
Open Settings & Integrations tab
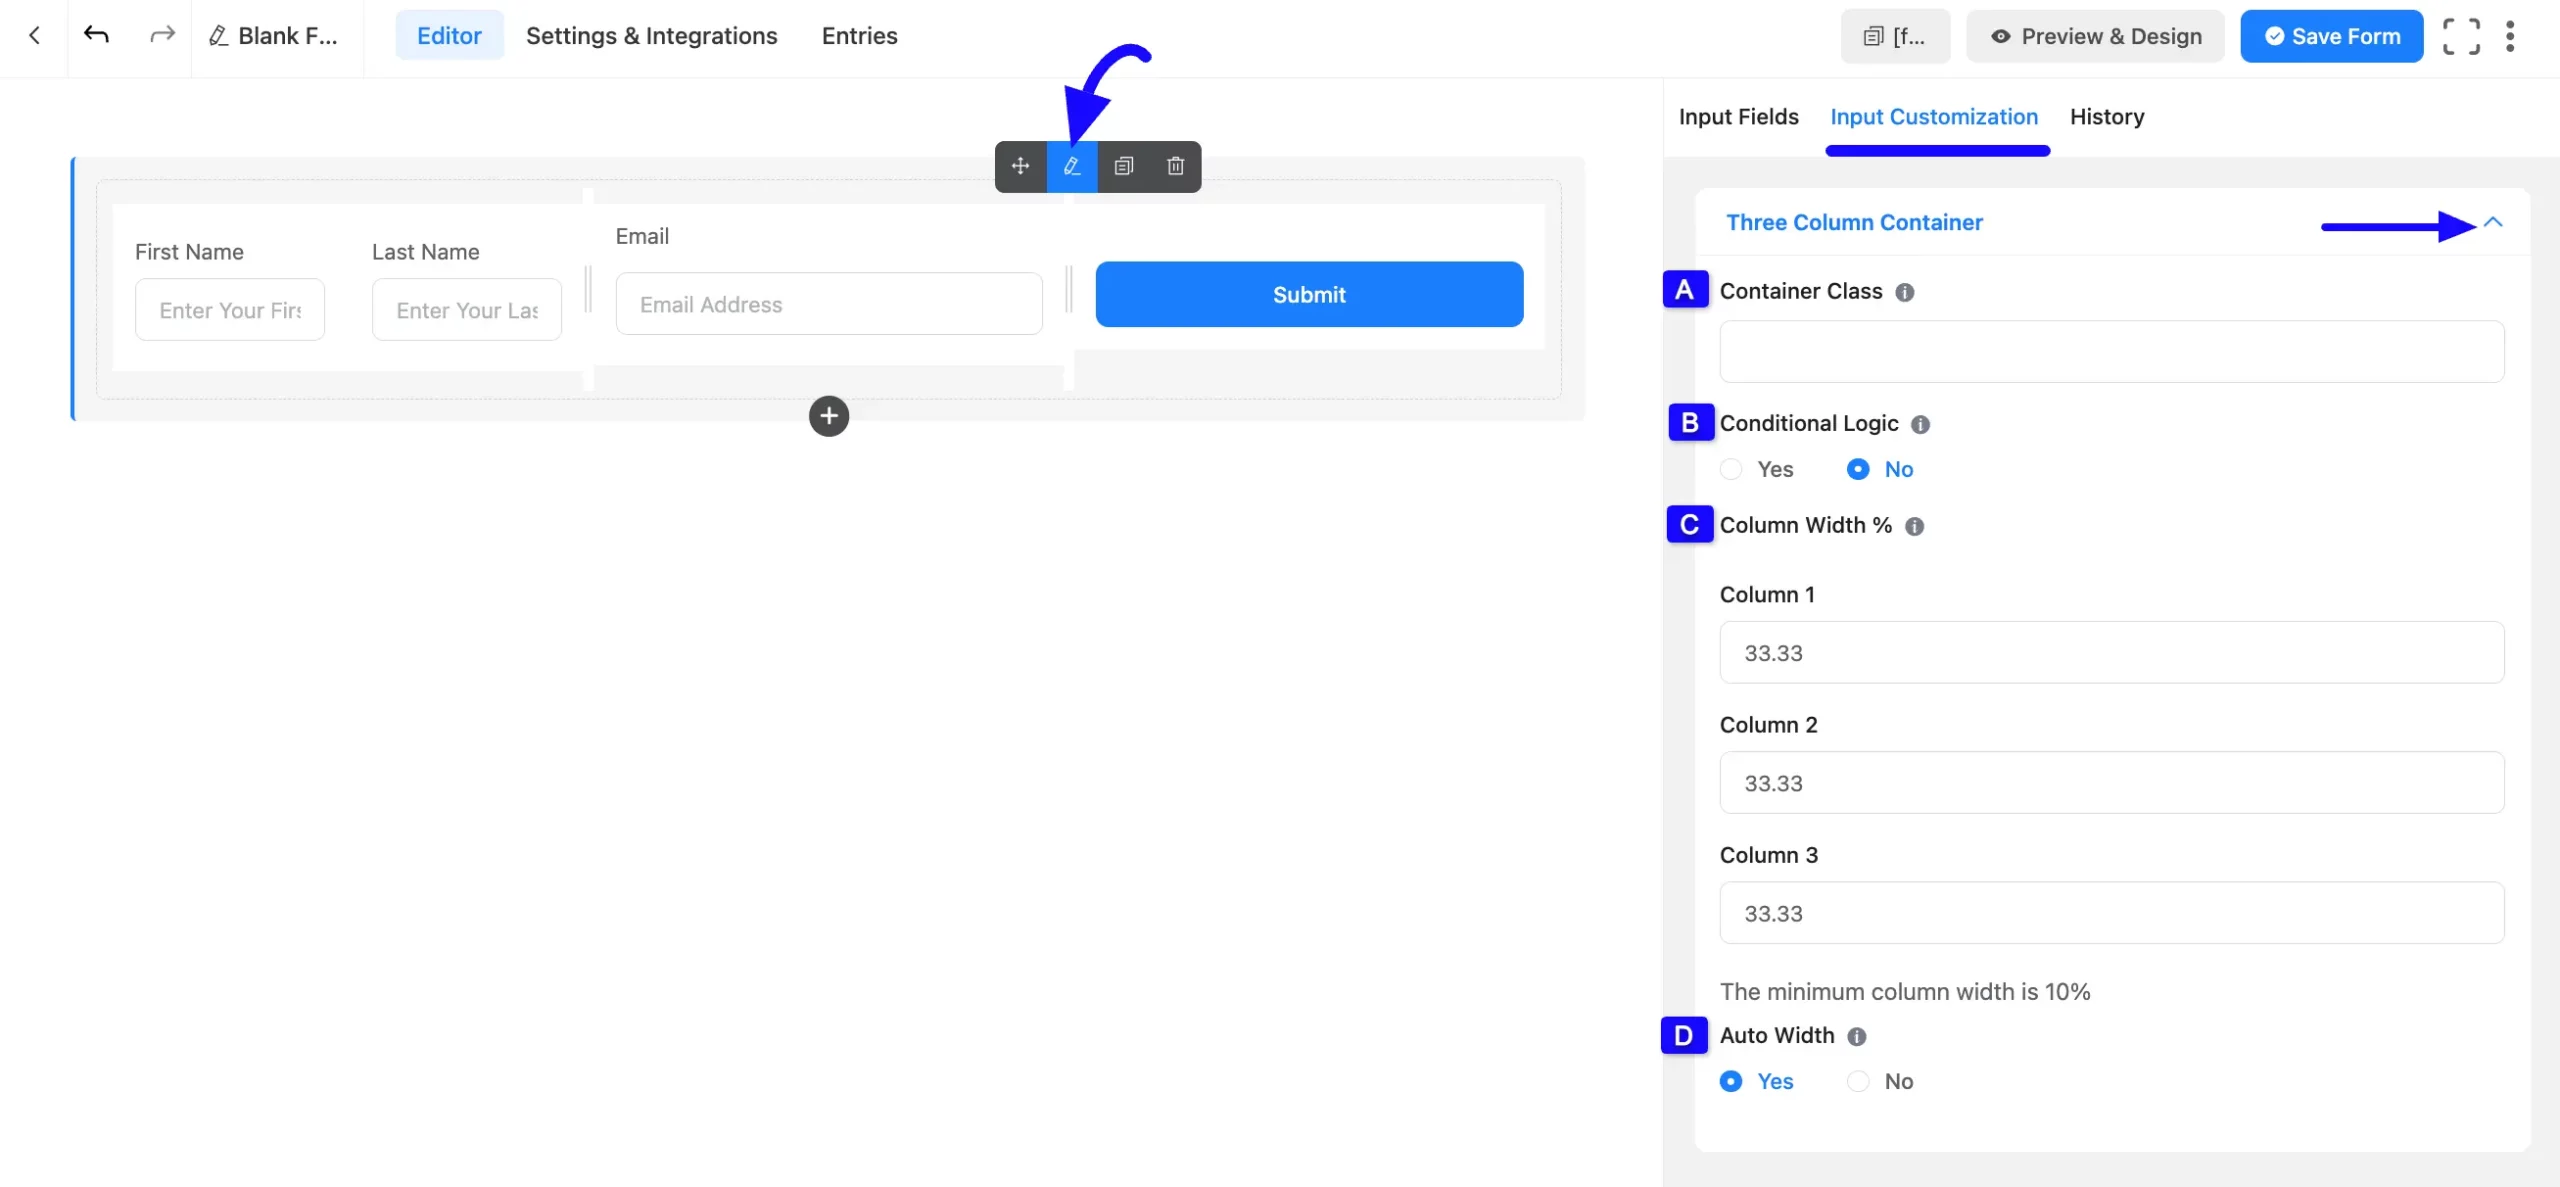651,36
